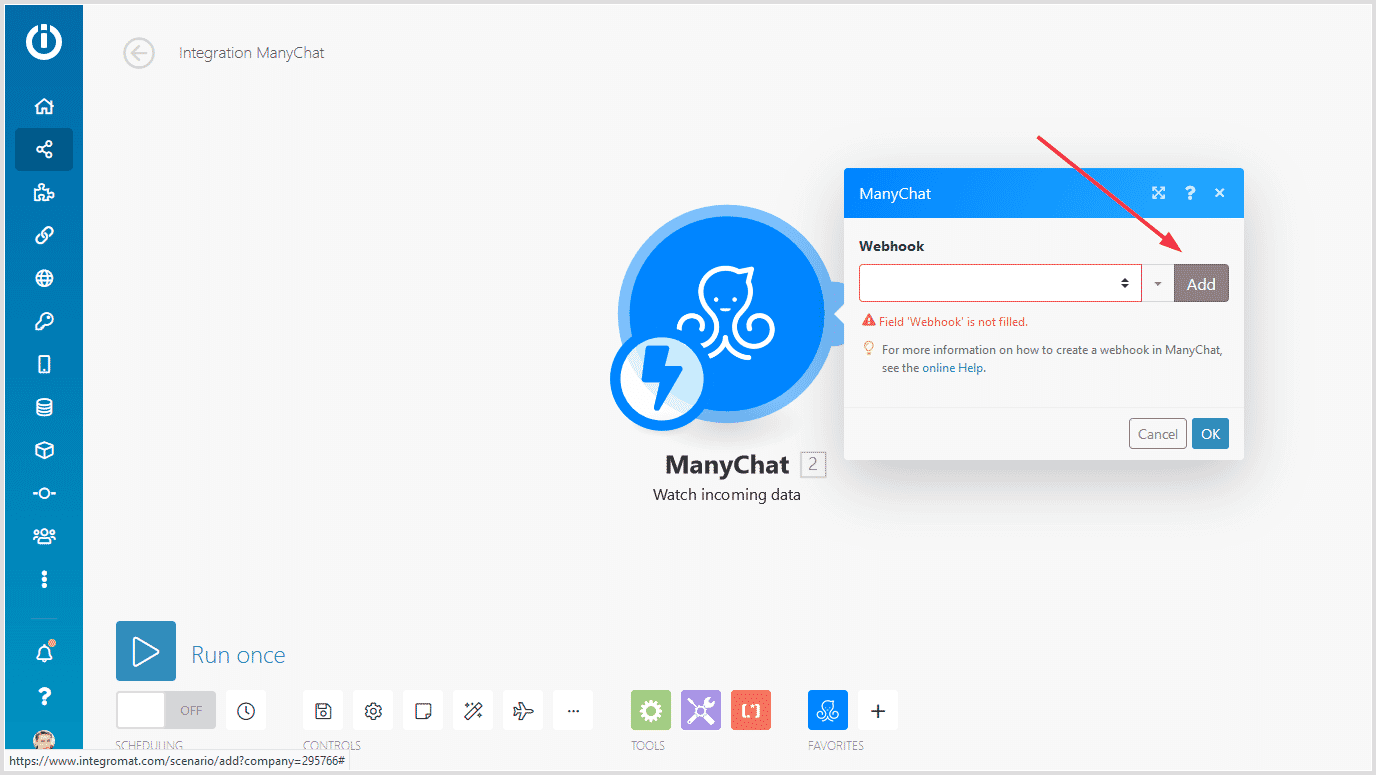Viewport: 1376px width, 775px height.
Task: Click the ManyChat module circle
Action: click(x=727, y=314)
